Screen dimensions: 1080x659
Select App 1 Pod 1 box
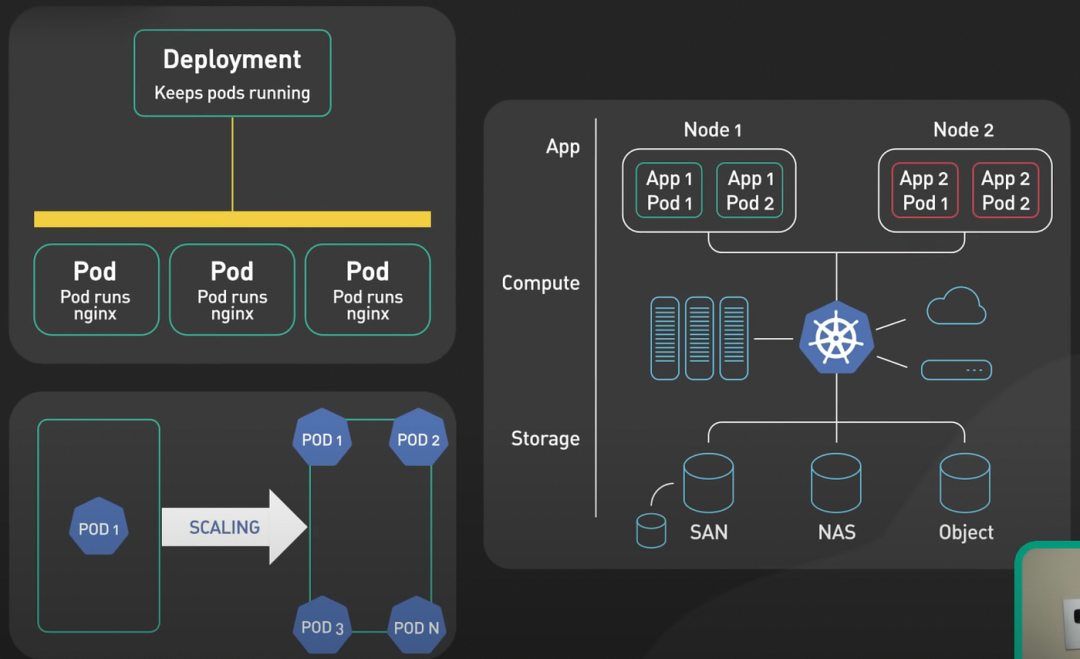(669, 190)
